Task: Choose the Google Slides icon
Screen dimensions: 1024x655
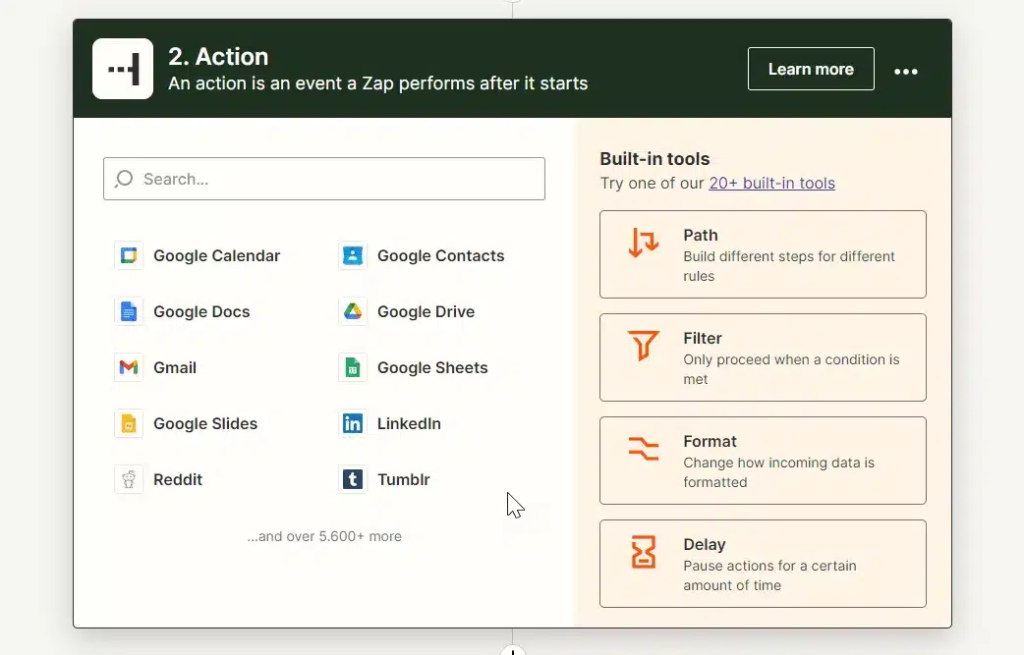Action: [128, 424]
